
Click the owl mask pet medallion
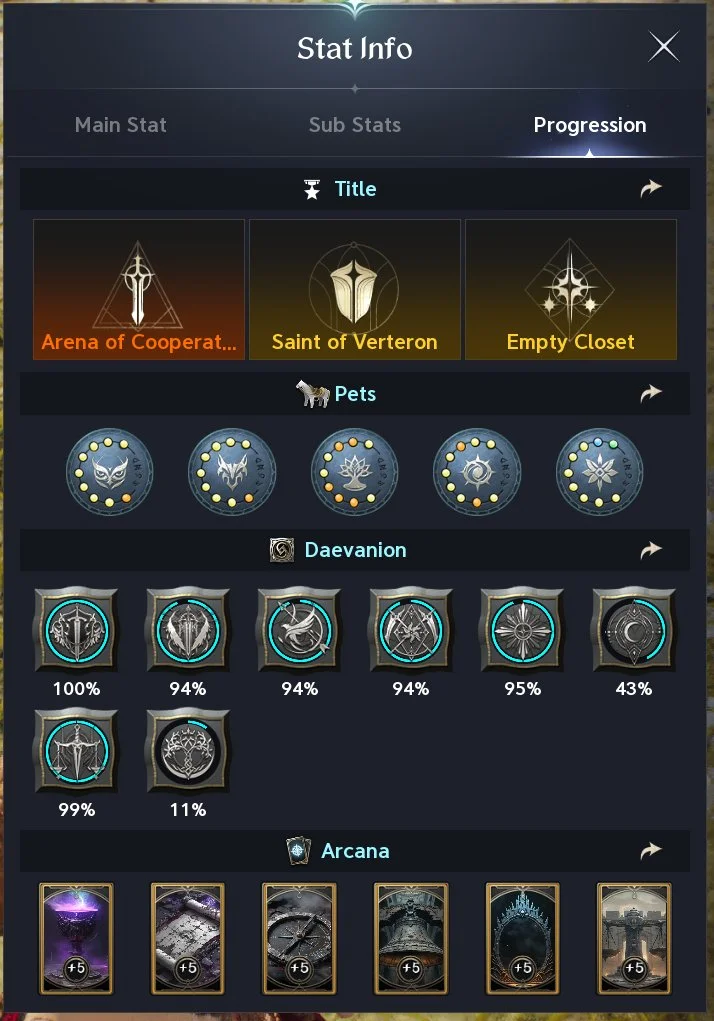[x=109, y=472]
